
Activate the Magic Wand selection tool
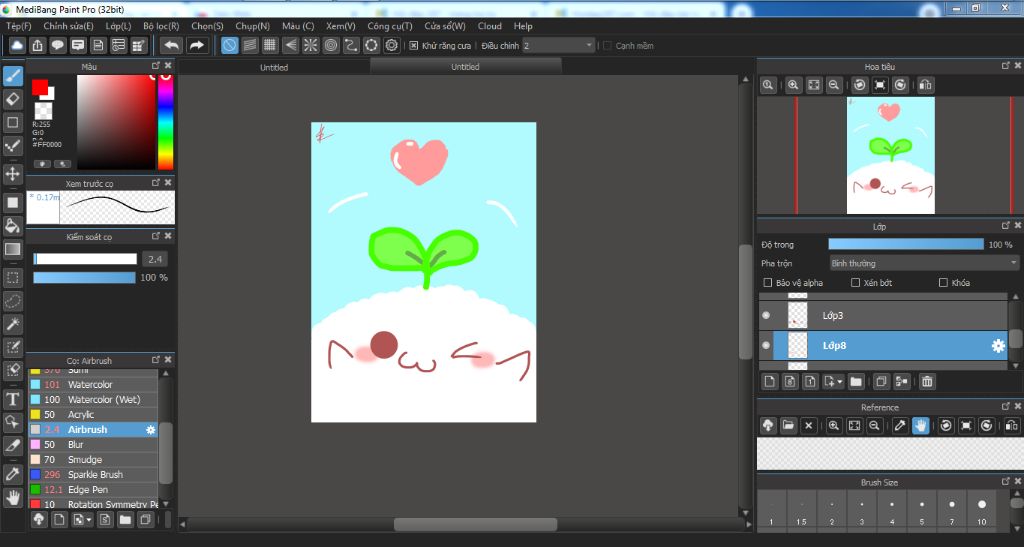[x=13, y=325]
